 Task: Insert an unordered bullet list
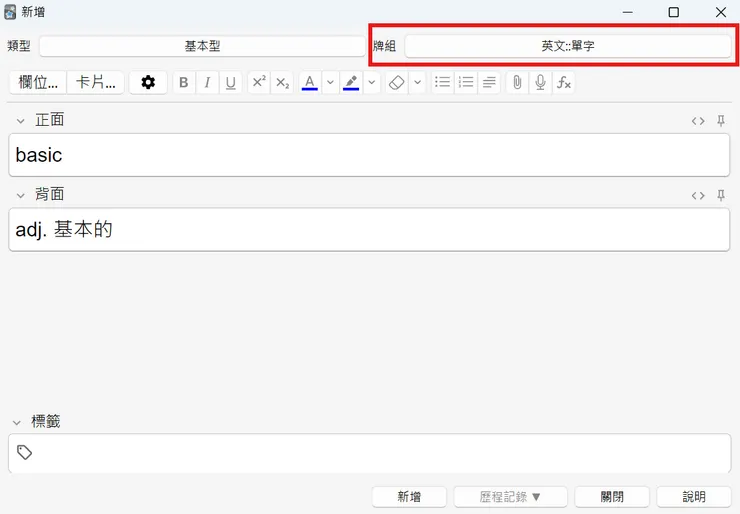click(x=442, y=83)
